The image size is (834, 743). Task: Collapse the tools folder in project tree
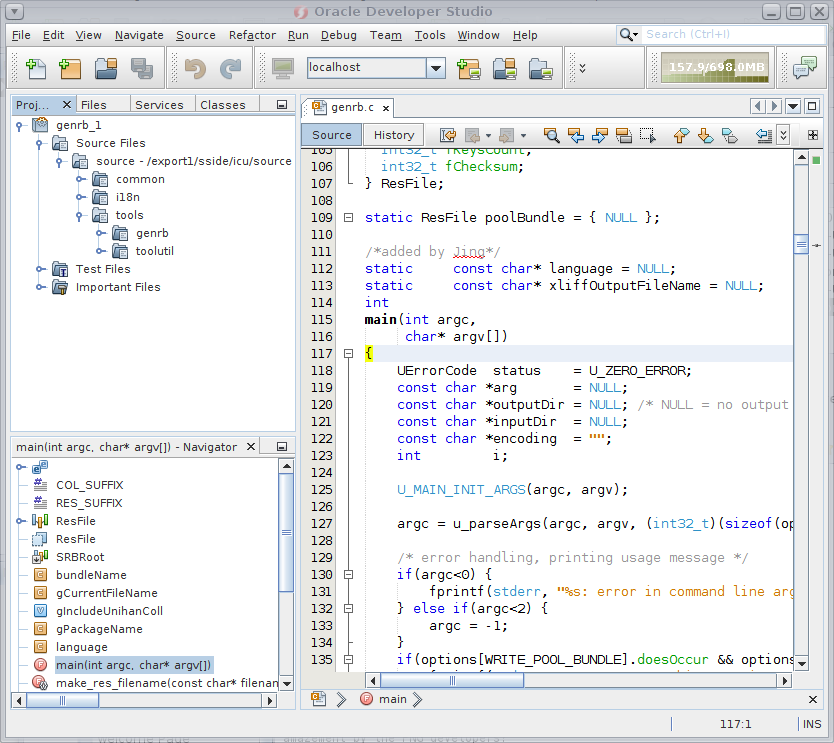[x=80, y=215]
